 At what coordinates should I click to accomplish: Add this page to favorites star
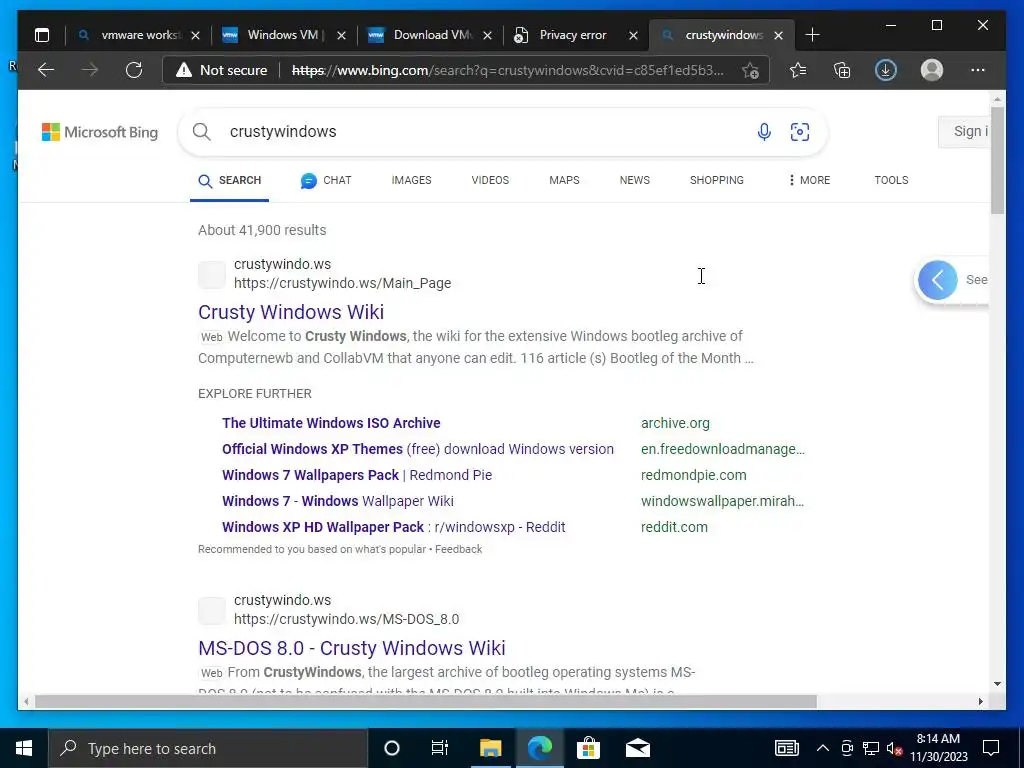[750, 70]
